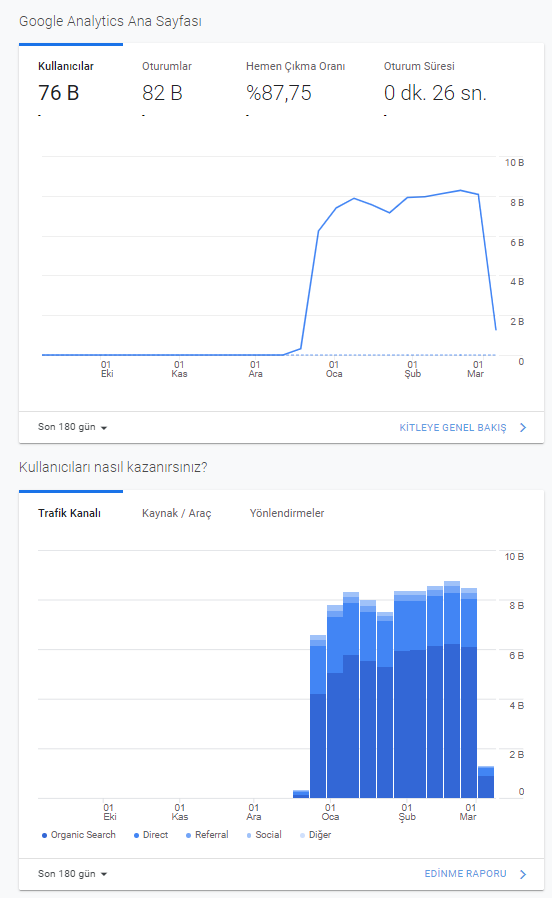Select the Kullanıcılar metric tab
The height and width of the screenshot is (898, 552).
pyautogui.click(x=66, y=66)
